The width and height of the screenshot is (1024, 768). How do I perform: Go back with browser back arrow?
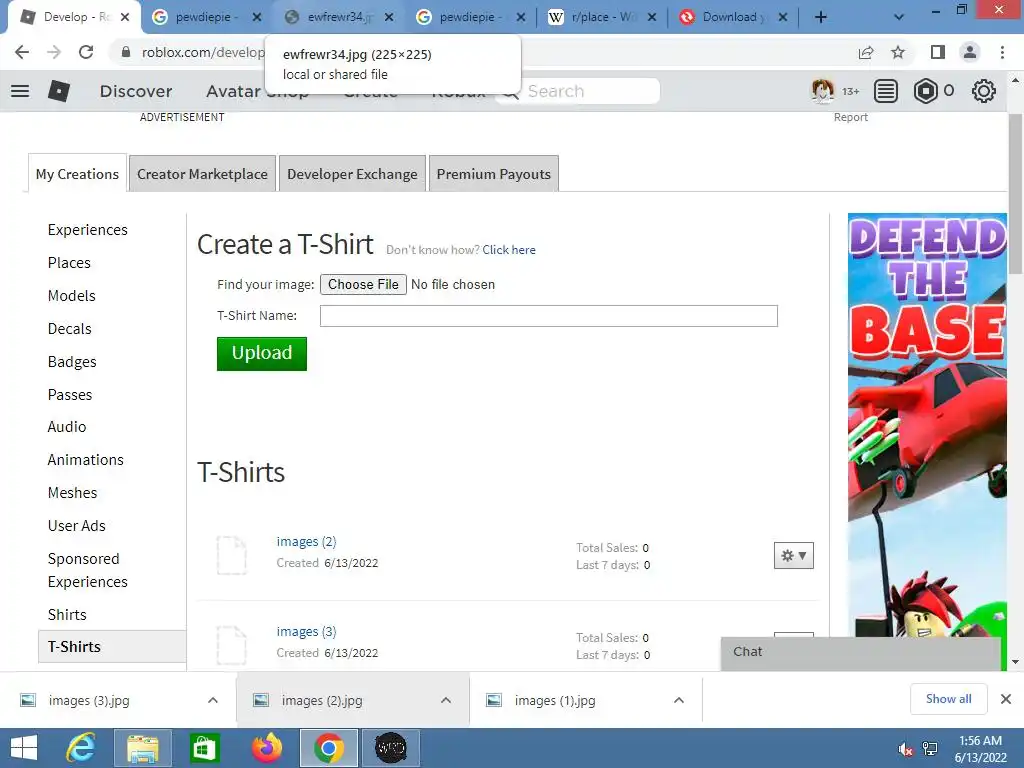coord(22,52)
